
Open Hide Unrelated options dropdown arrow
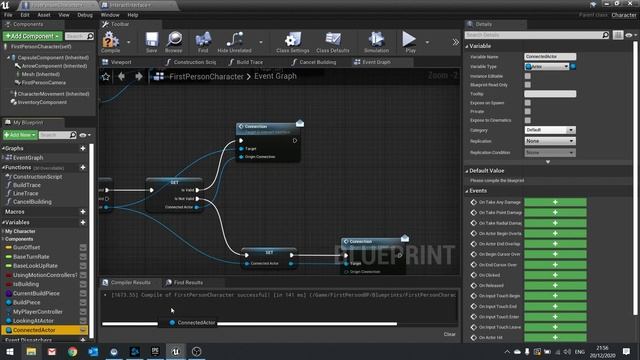(261, 42)
